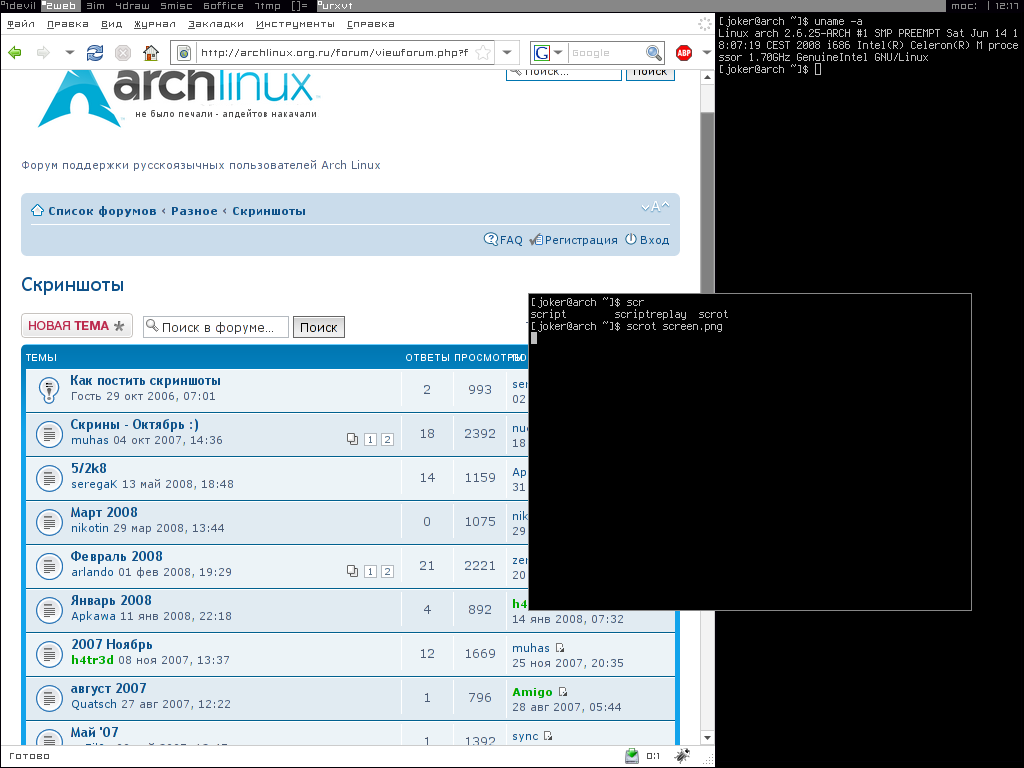Open topic Скрины - Октябрь :)
This screenshot has width=1024, height=768.
(x=135, y=424)
